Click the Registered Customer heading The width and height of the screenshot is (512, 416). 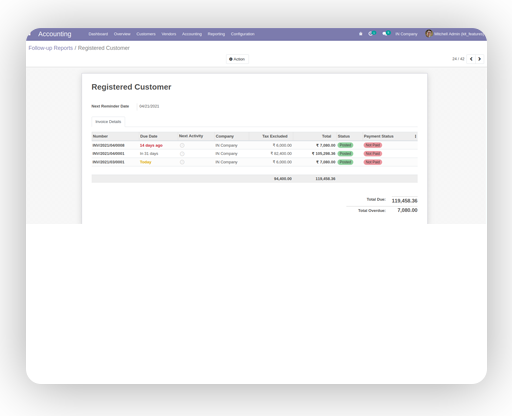click(131, 87)
